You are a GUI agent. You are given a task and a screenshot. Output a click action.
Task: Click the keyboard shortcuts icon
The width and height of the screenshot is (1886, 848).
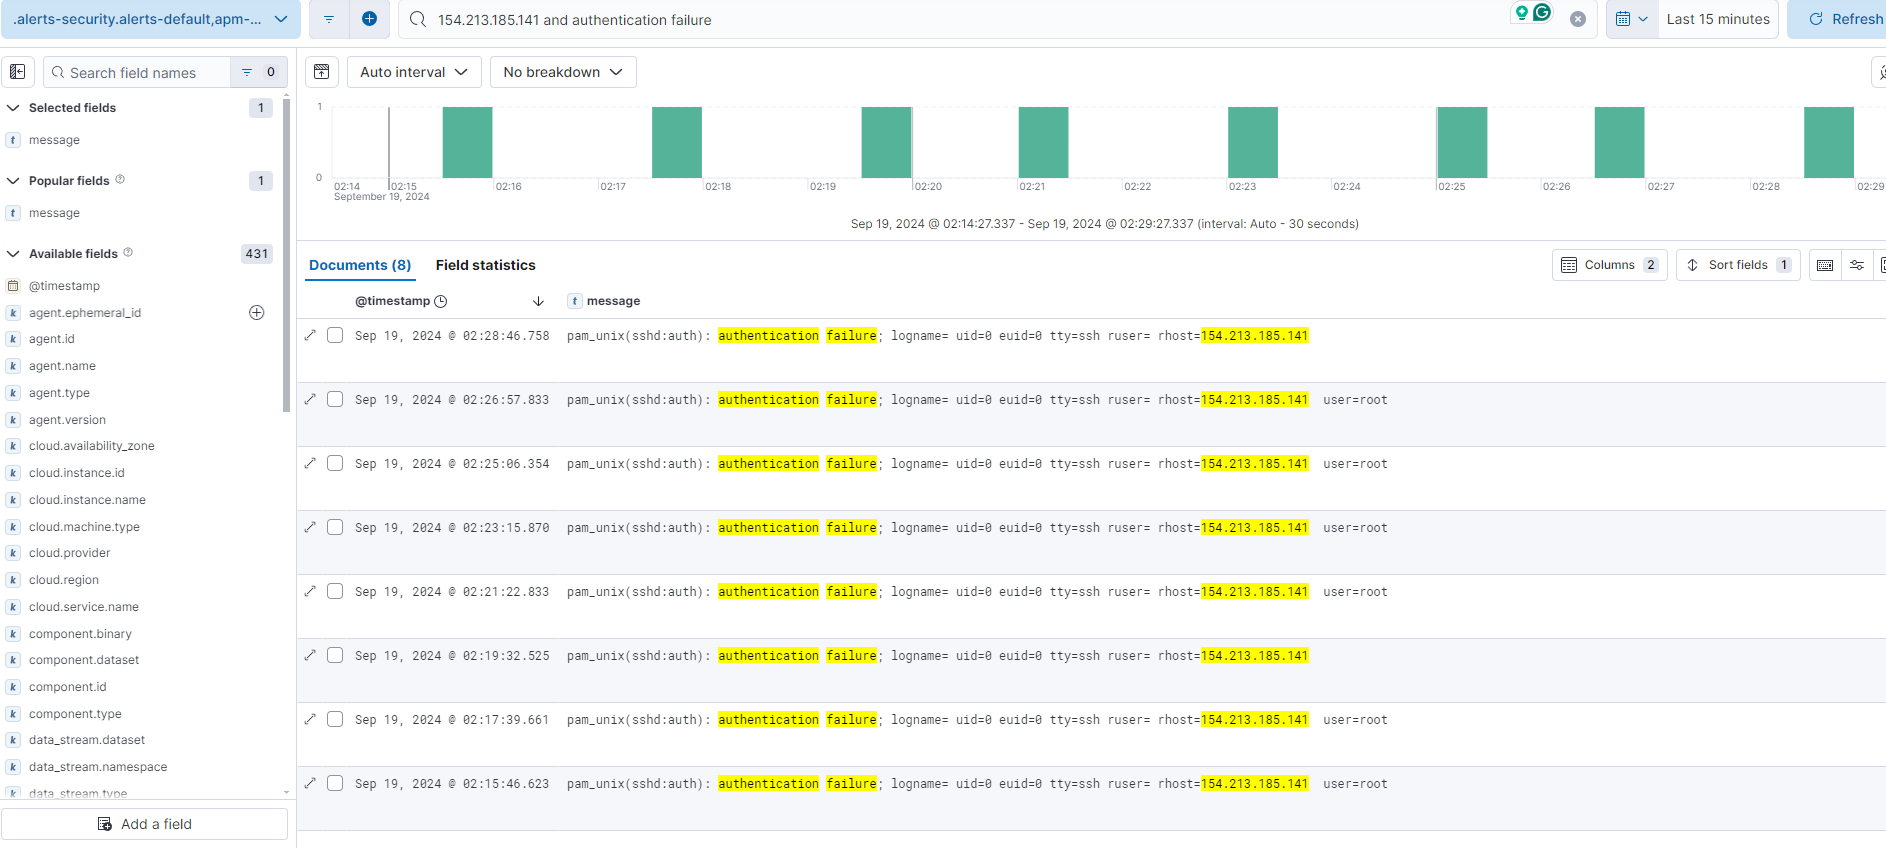[1825, 265]
